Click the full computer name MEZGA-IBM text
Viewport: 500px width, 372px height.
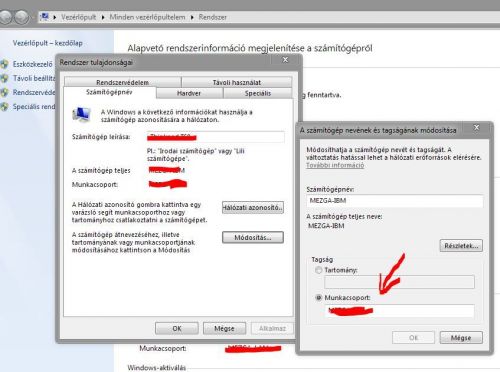[326, 226]
